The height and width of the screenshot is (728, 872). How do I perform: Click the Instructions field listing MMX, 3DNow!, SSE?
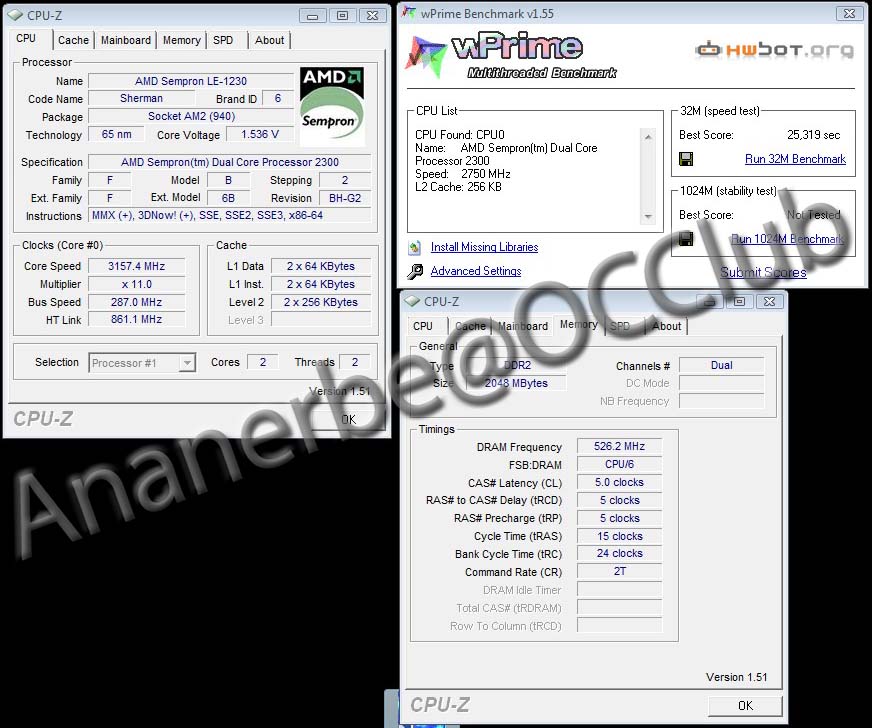230,215
